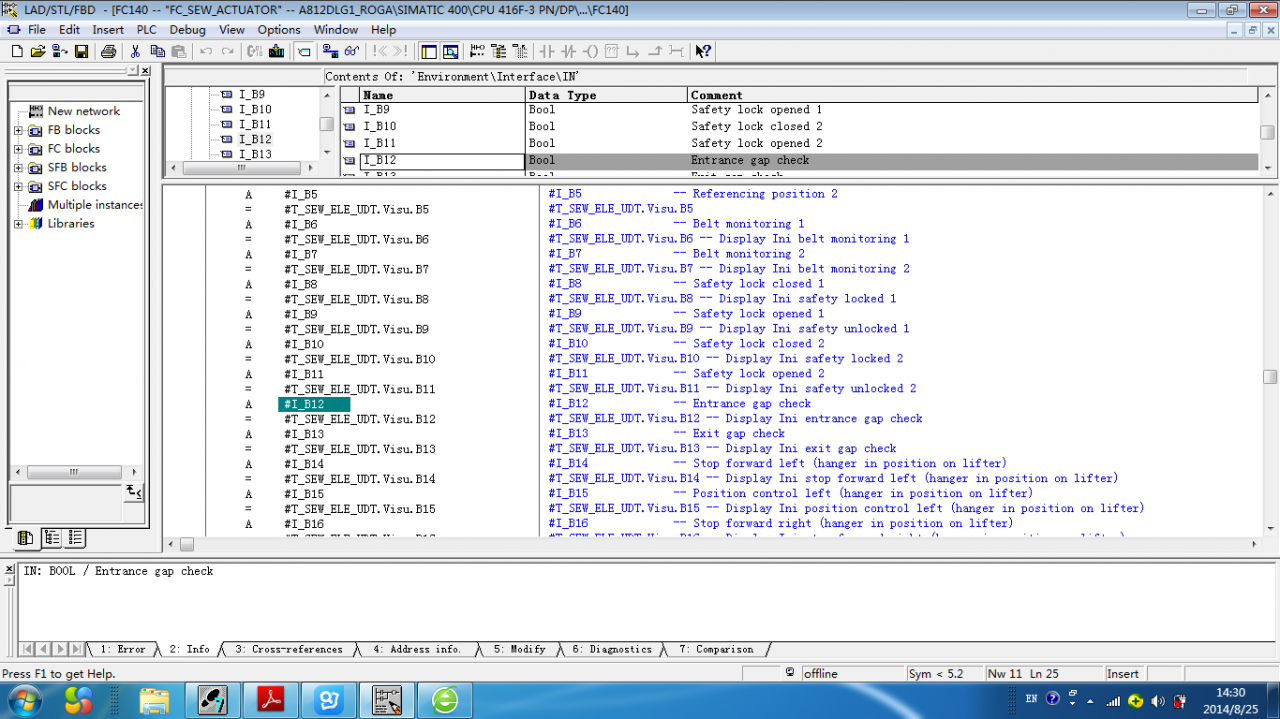
Task: Open the 6: Diagnostics tab
Action: pos(610,649)
